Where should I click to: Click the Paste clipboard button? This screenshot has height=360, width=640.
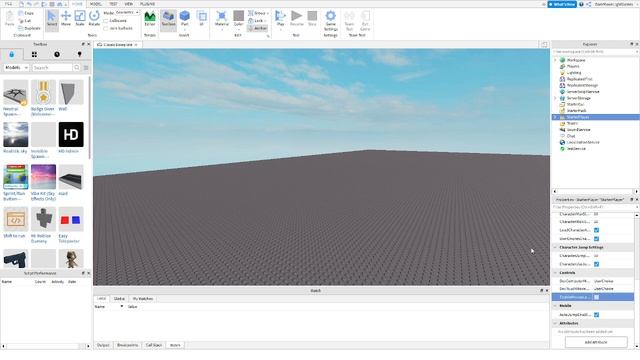click(9, 19)
